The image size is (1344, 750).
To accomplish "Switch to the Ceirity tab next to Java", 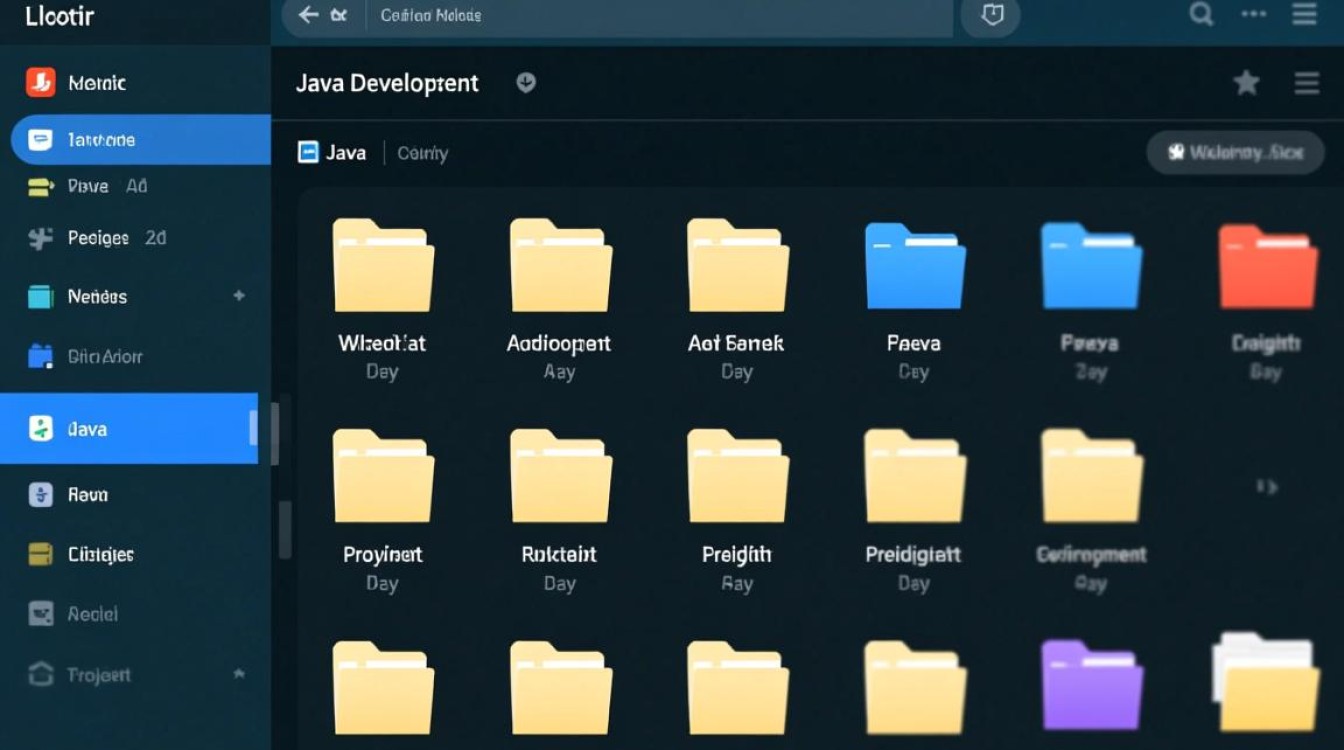I will [x=422, y=154].
